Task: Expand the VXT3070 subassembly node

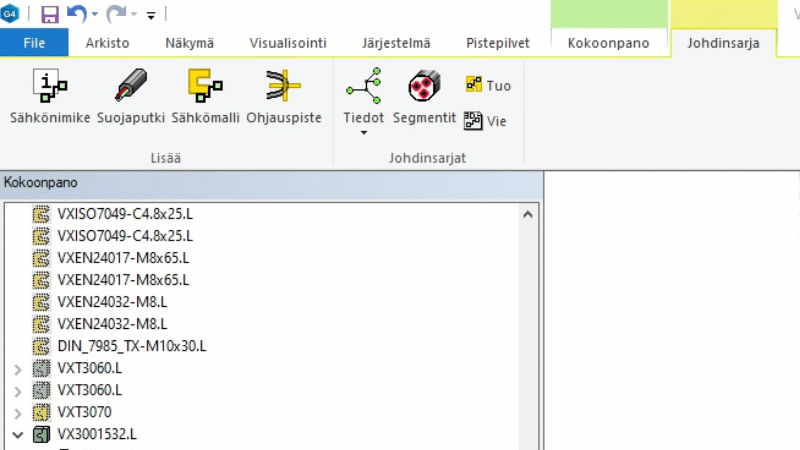Action: pyautogui.click(x=18, y=413)
